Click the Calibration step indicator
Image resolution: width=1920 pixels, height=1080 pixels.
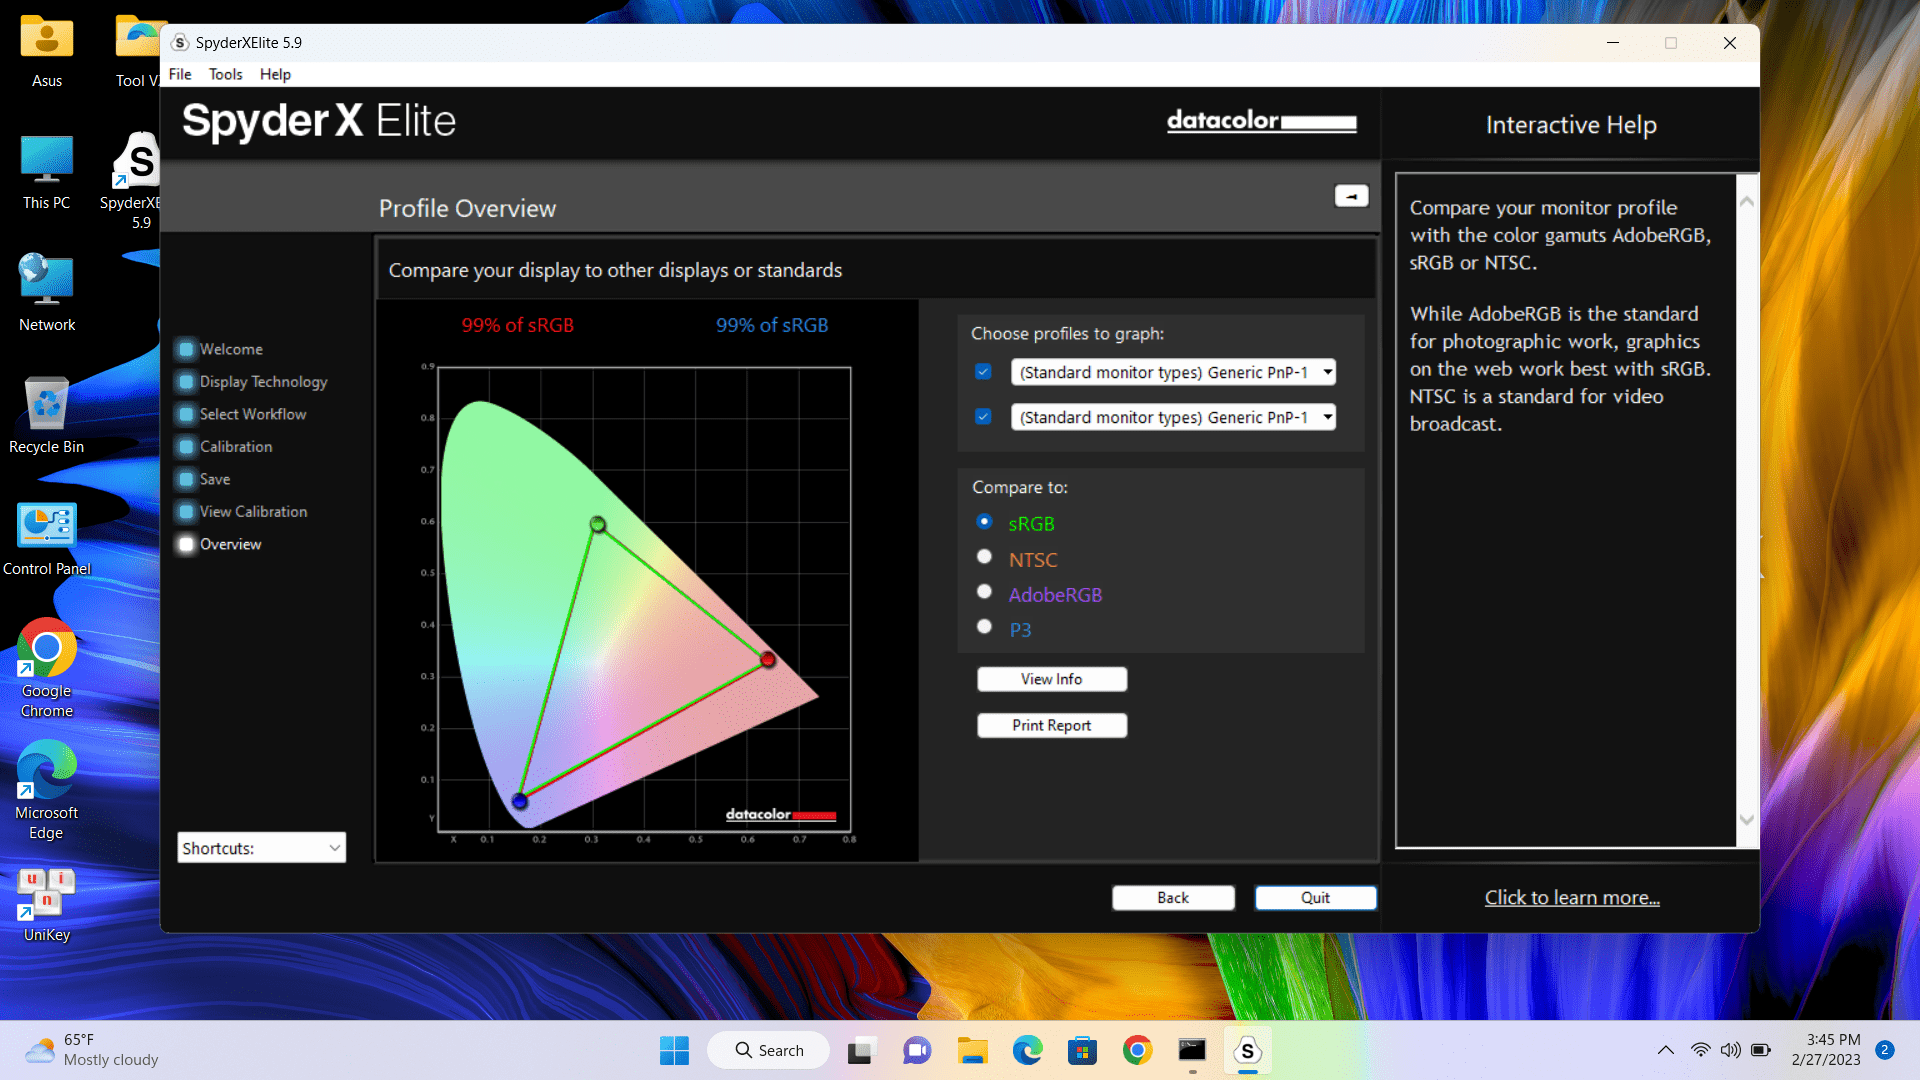pyautogui.click(x=186, y=447)
